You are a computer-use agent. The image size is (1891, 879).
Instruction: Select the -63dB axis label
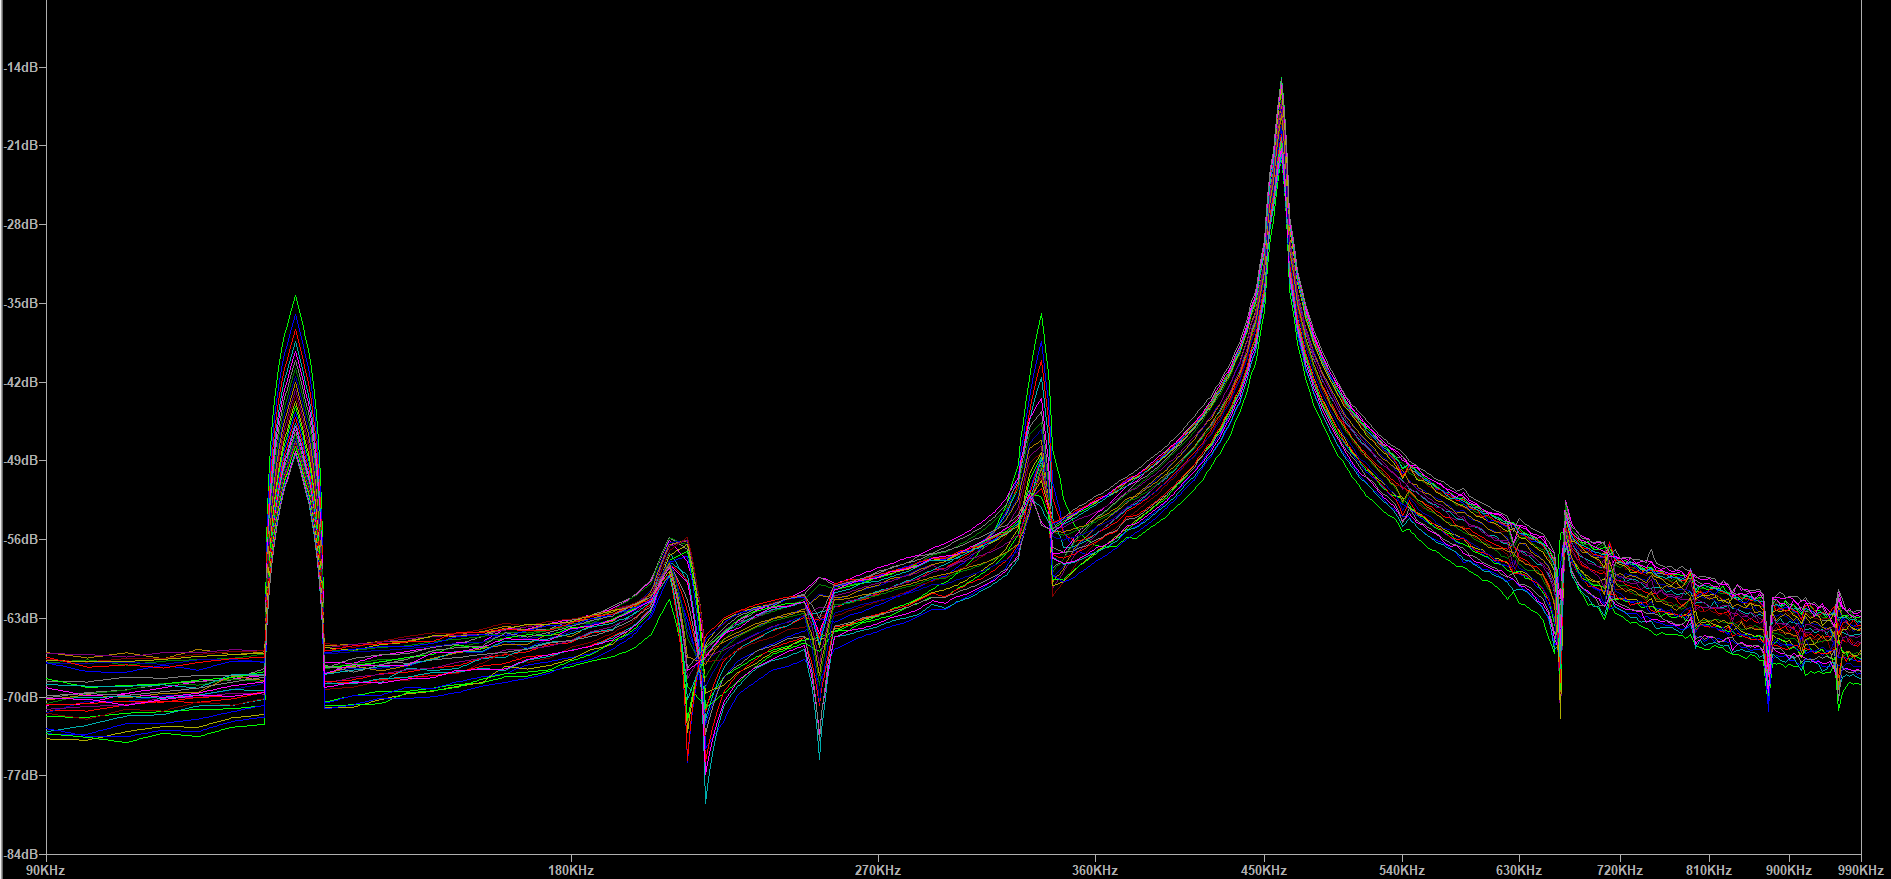[x=20, y=618]
